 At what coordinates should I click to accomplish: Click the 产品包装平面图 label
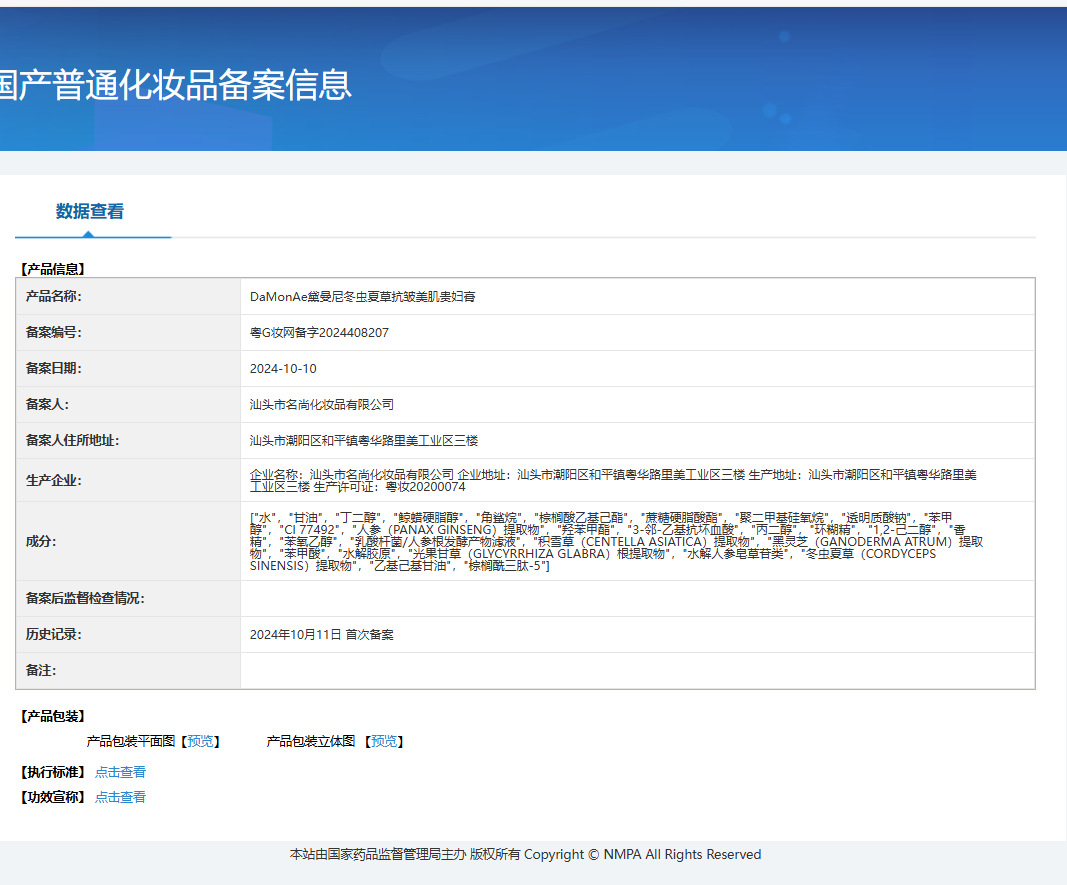(131, 741)
